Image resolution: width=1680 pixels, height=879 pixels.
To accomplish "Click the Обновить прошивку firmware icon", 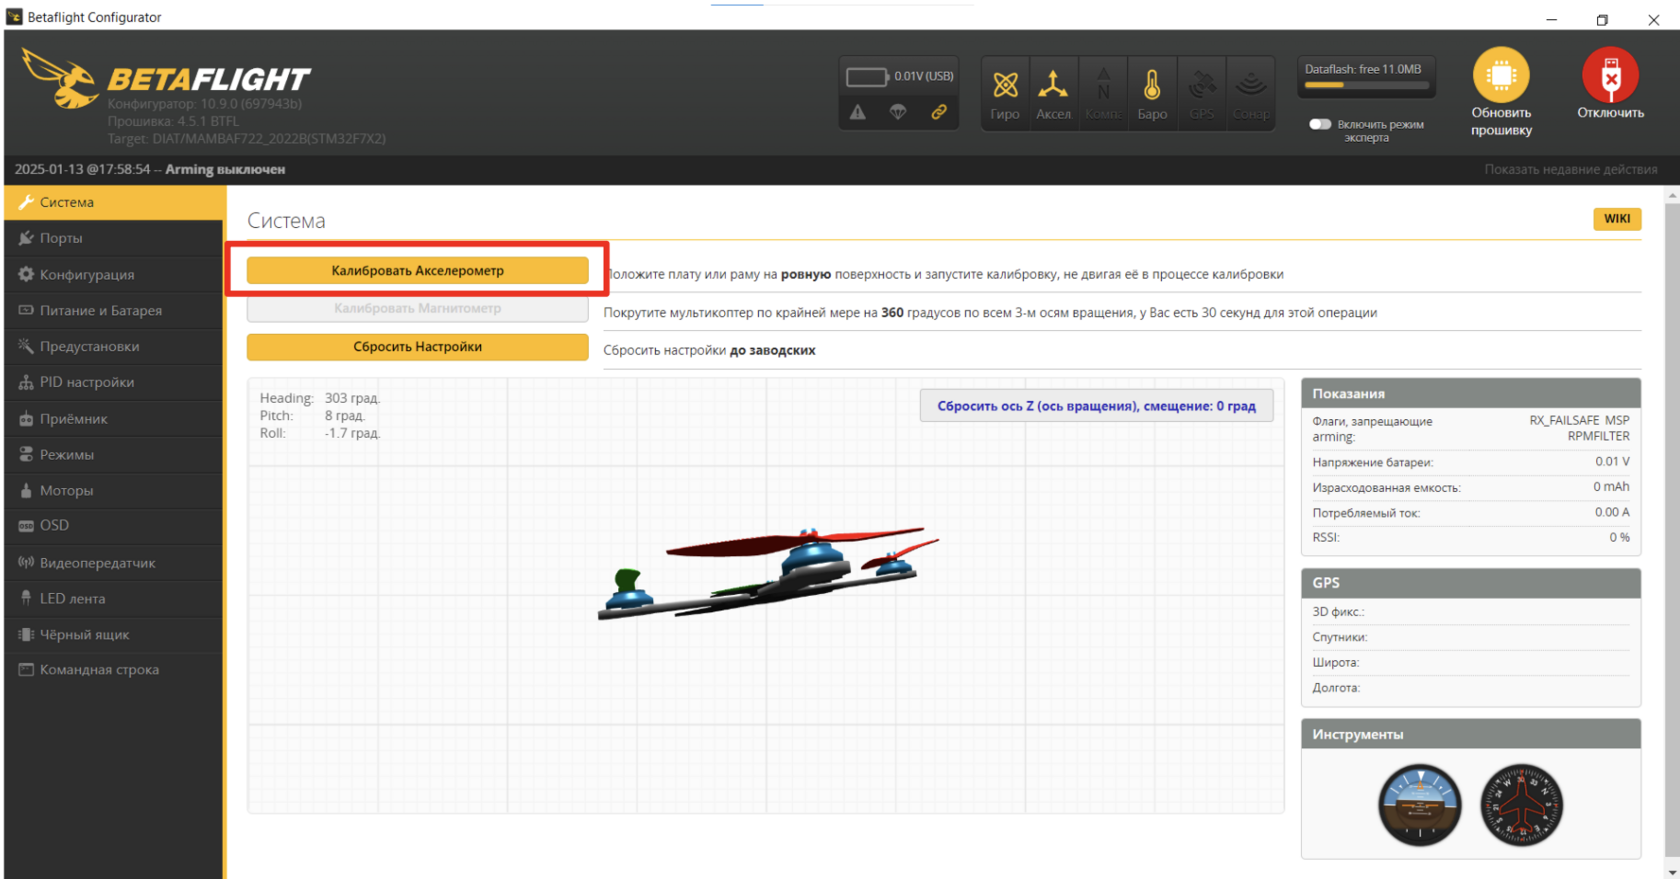I will 1501,77.
